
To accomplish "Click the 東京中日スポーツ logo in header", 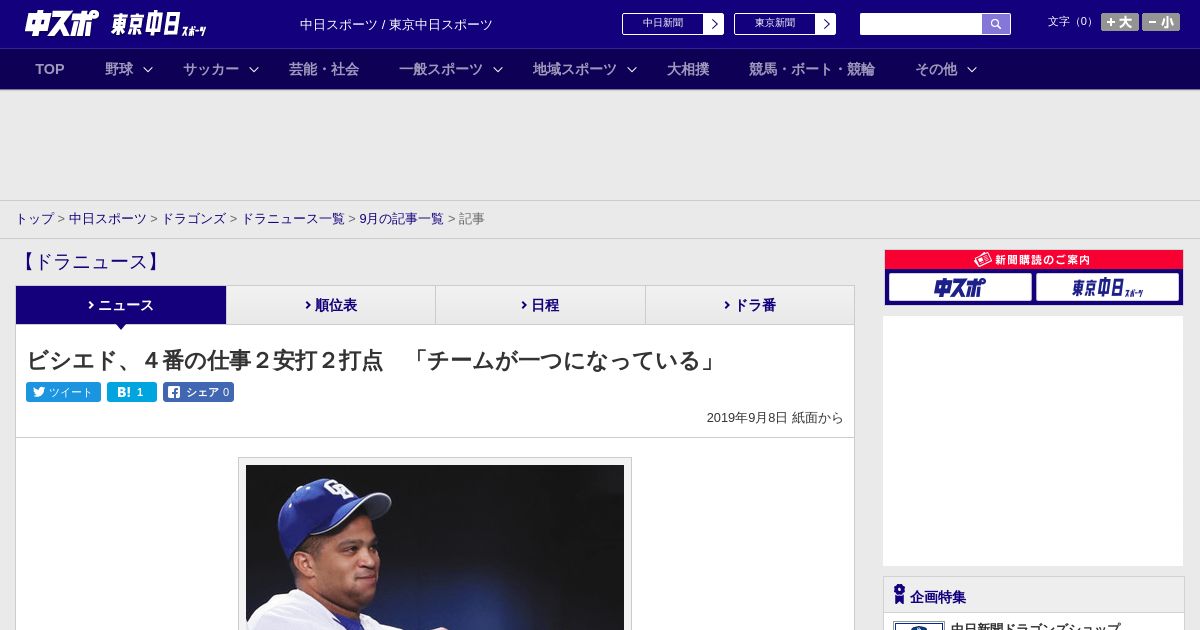I will coord(159,24).
